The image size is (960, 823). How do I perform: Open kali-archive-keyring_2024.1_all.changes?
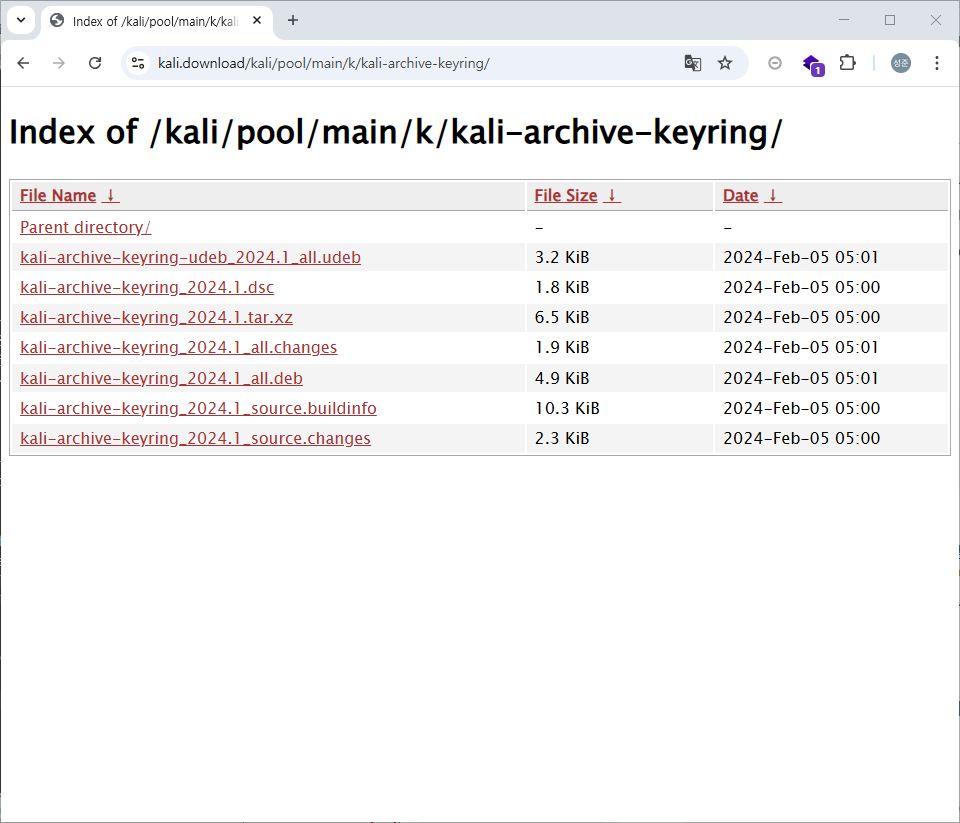coord(179,347)
